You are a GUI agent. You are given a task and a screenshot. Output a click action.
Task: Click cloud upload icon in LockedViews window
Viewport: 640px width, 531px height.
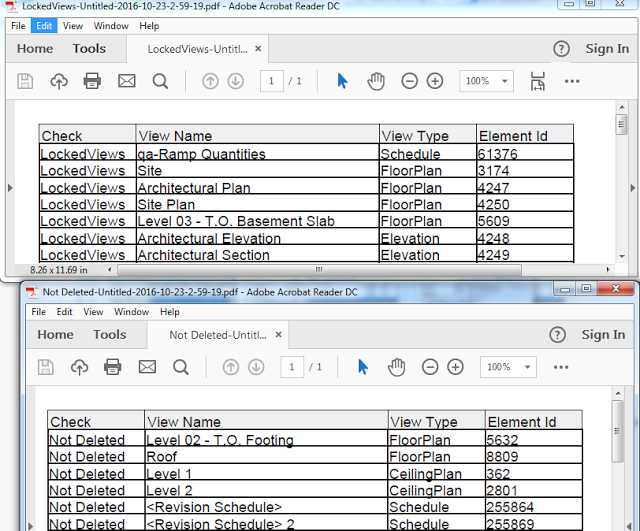pyautogui.click(x=59, y=81)
